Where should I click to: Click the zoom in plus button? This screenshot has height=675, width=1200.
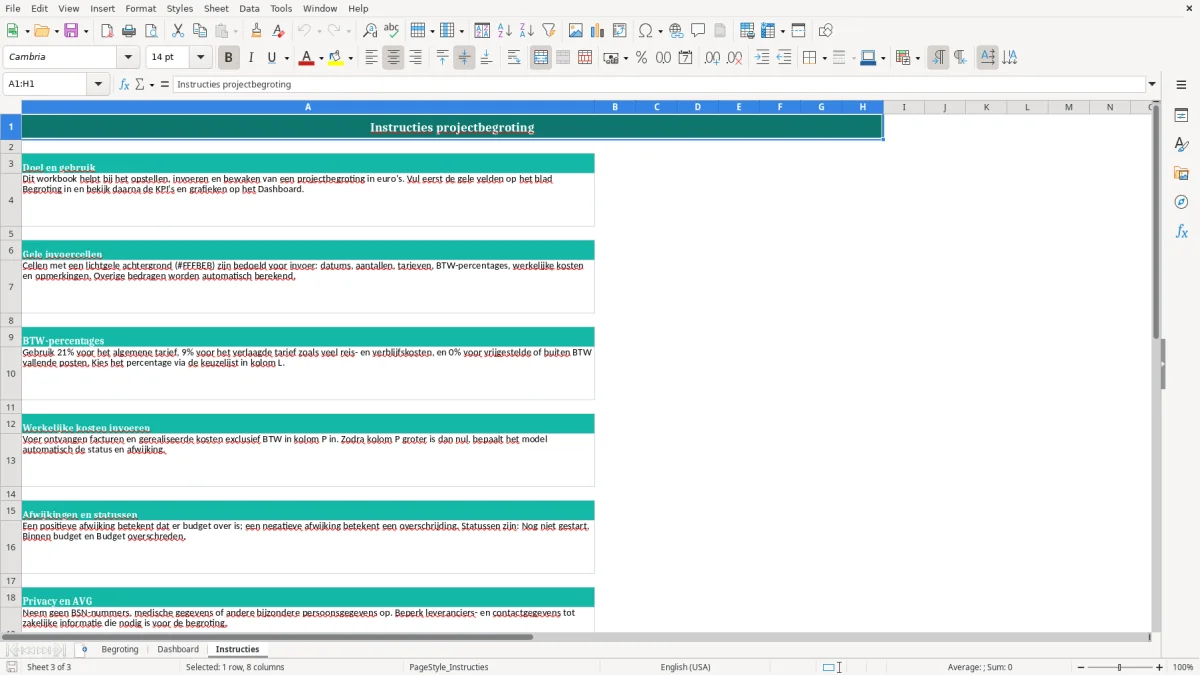pos(1160,667)
